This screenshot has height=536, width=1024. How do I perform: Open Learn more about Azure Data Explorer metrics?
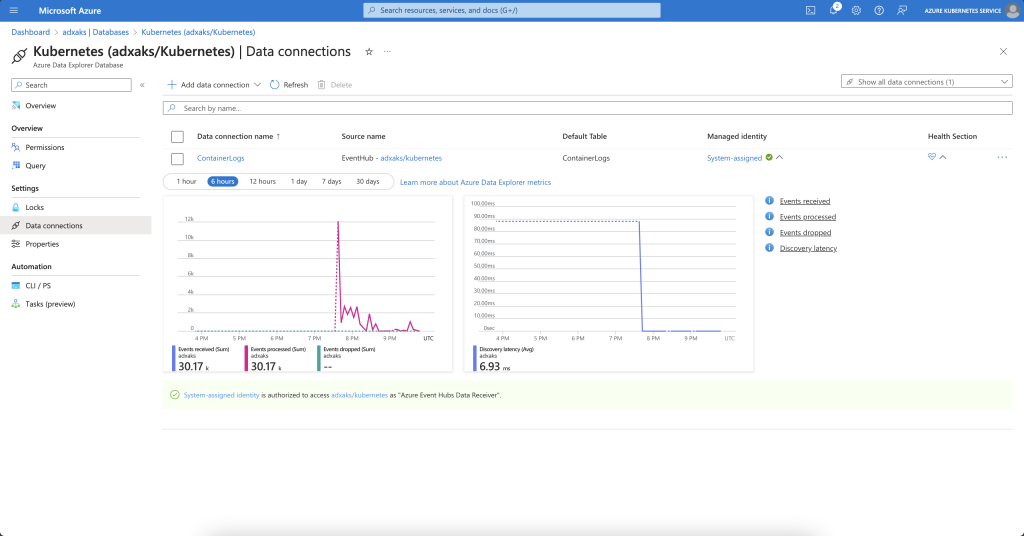tap(475, 182)
